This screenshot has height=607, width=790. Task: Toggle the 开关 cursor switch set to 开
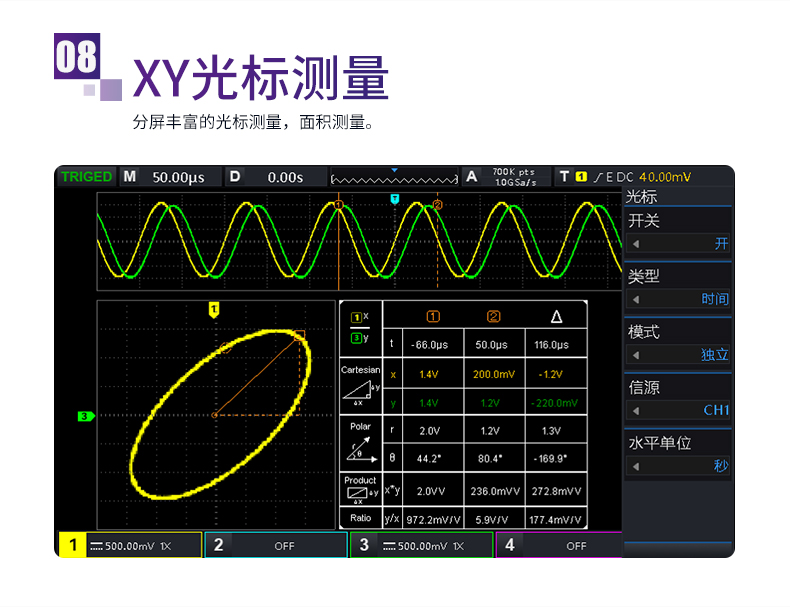coord(678,244)
